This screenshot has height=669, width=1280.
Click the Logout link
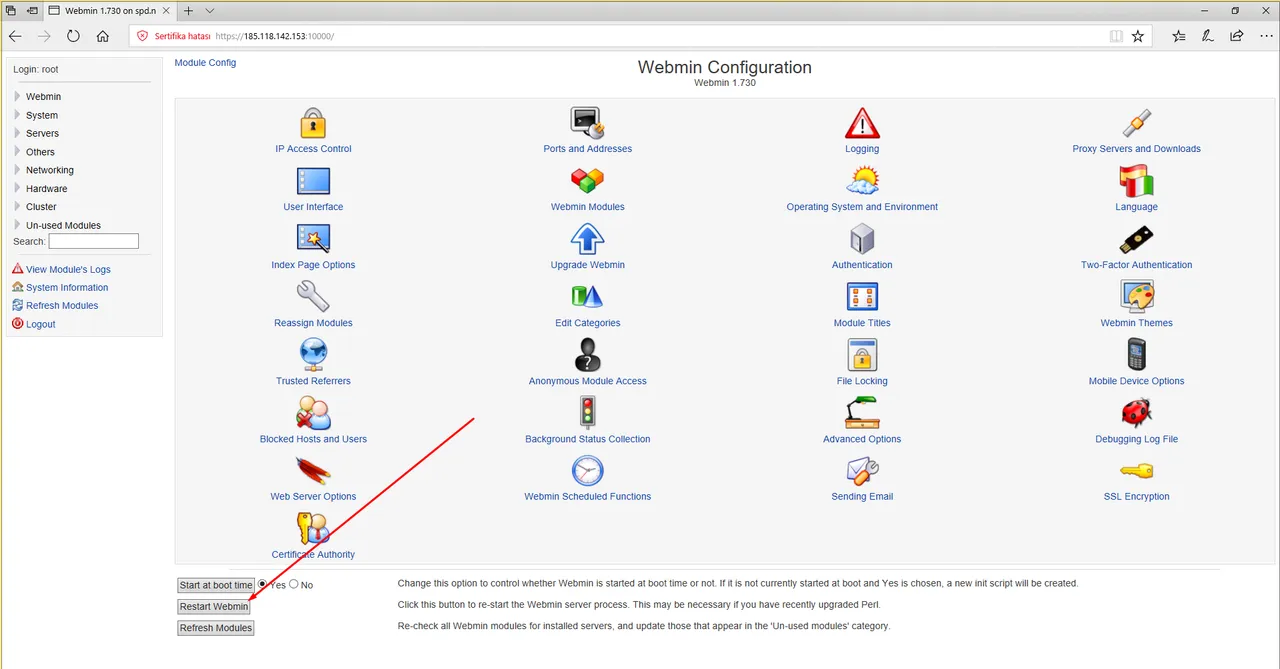(41, 324)
